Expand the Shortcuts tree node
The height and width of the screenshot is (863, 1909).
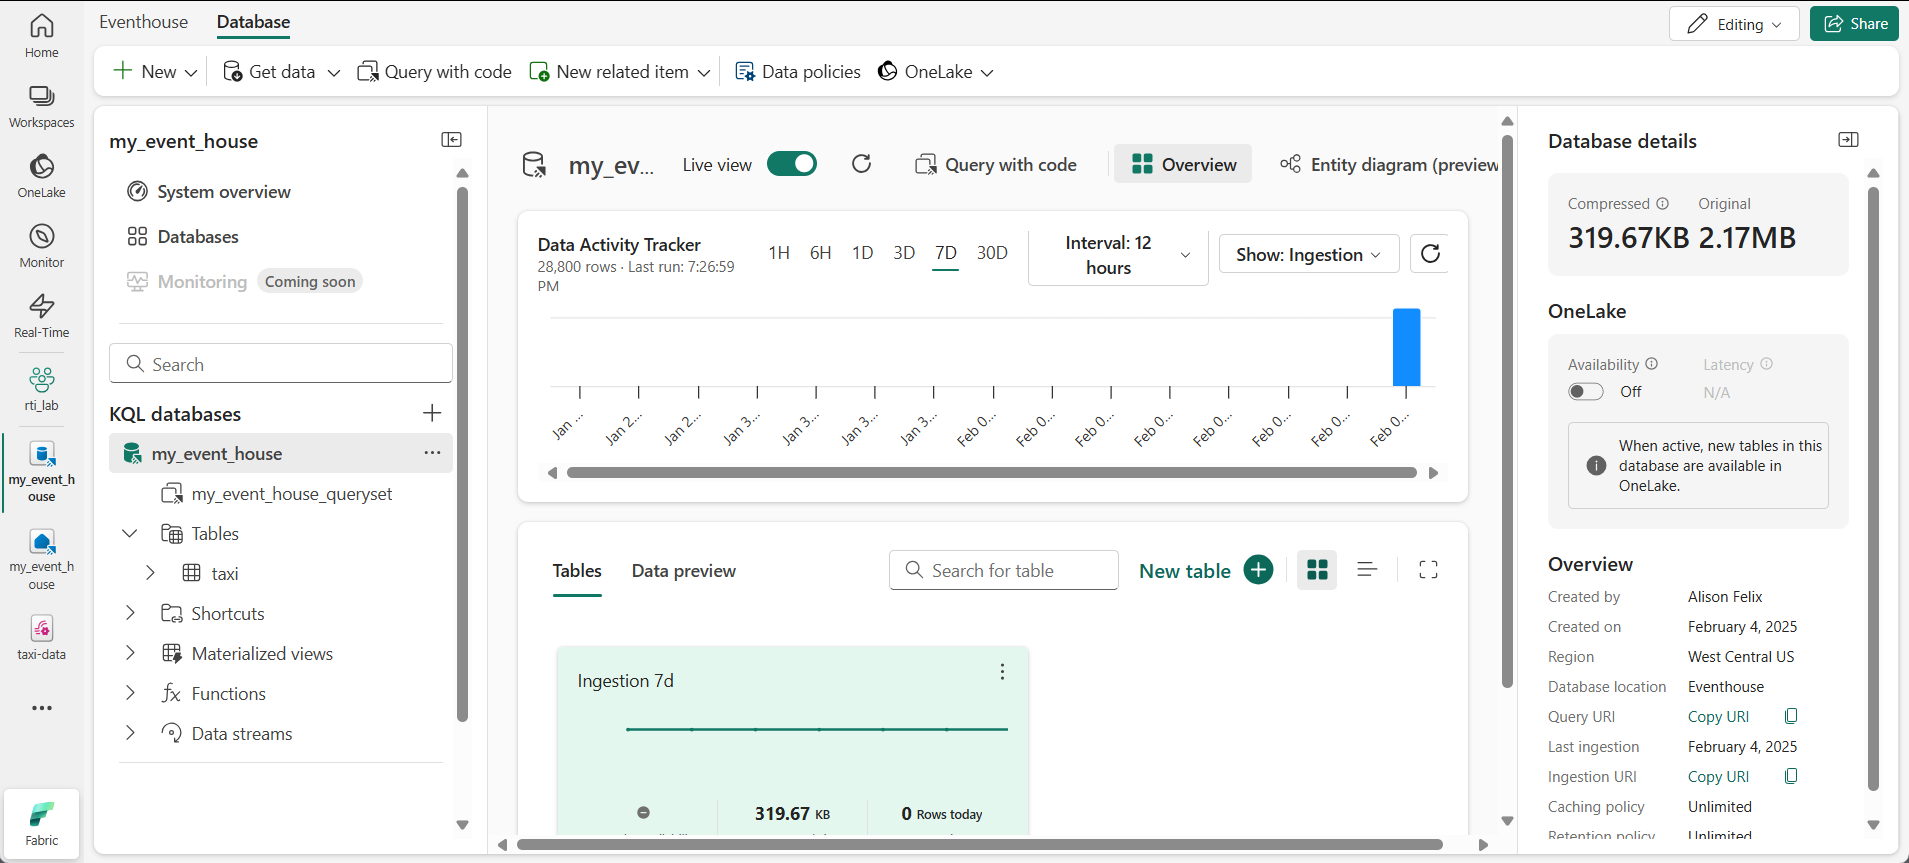tap(130, 613)
